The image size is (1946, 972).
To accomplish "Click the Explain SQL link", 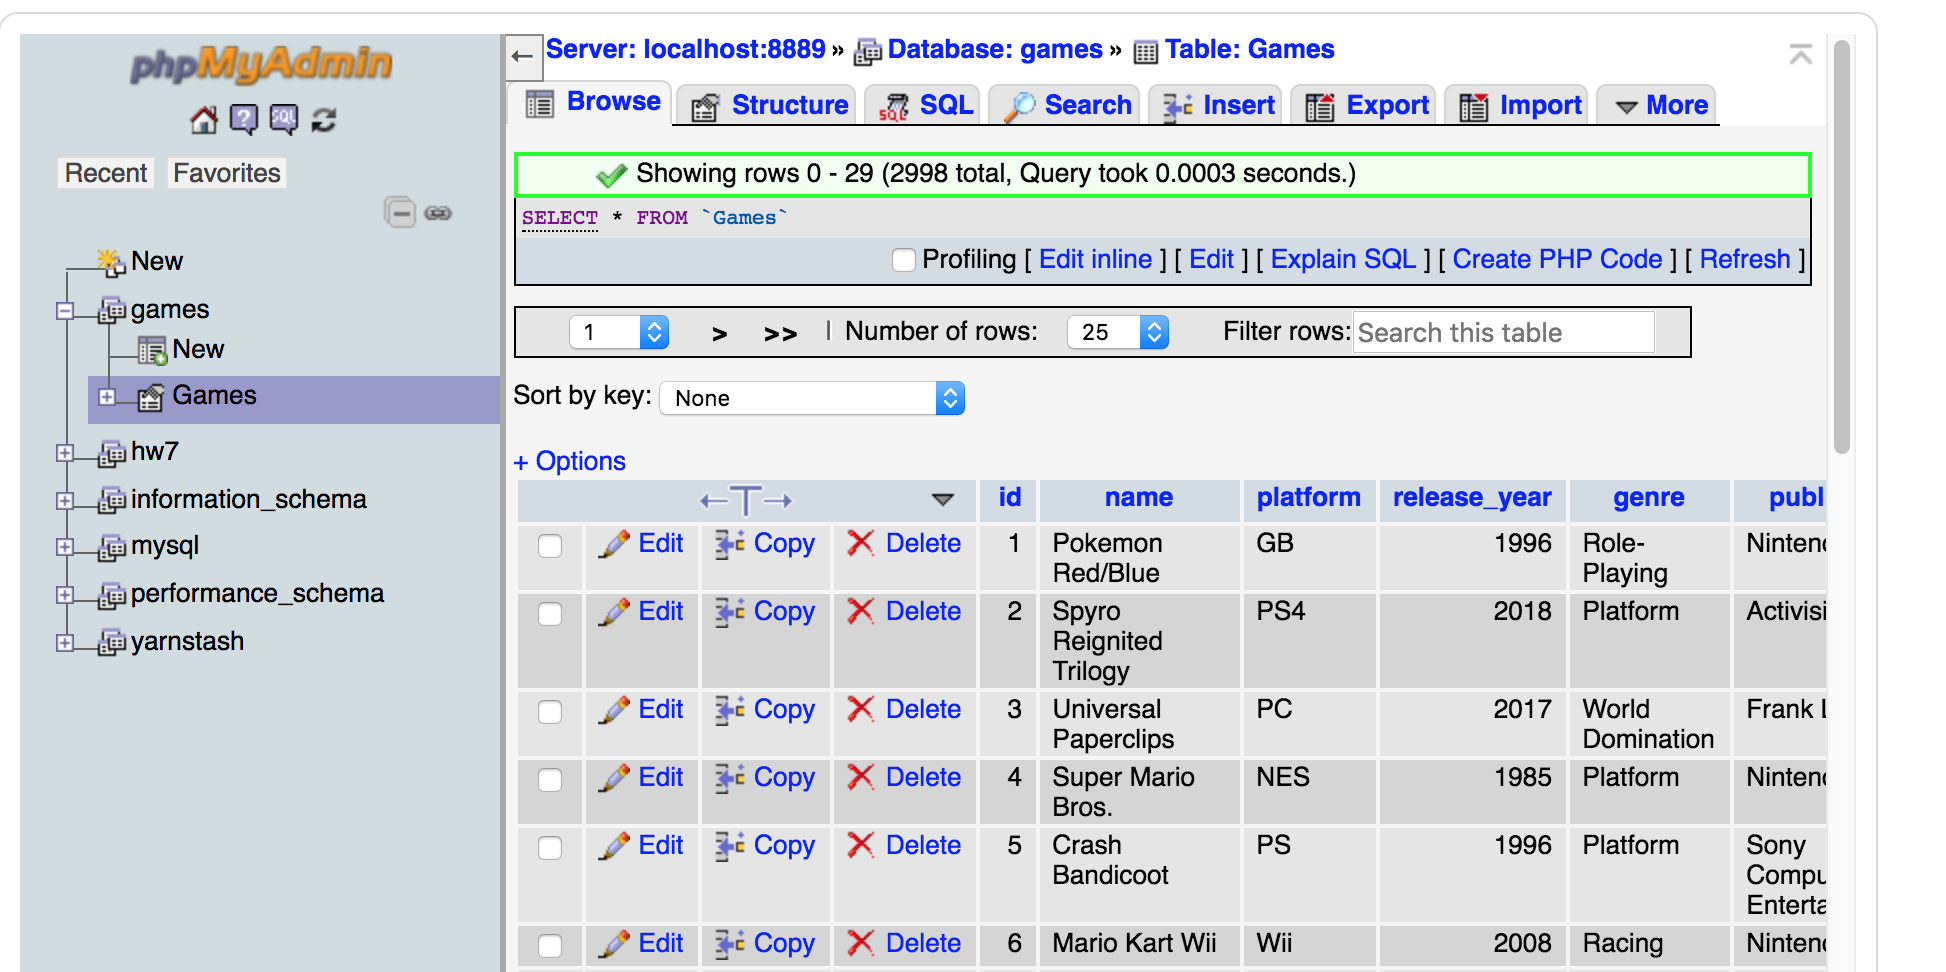I will [x=1342, y=260].
